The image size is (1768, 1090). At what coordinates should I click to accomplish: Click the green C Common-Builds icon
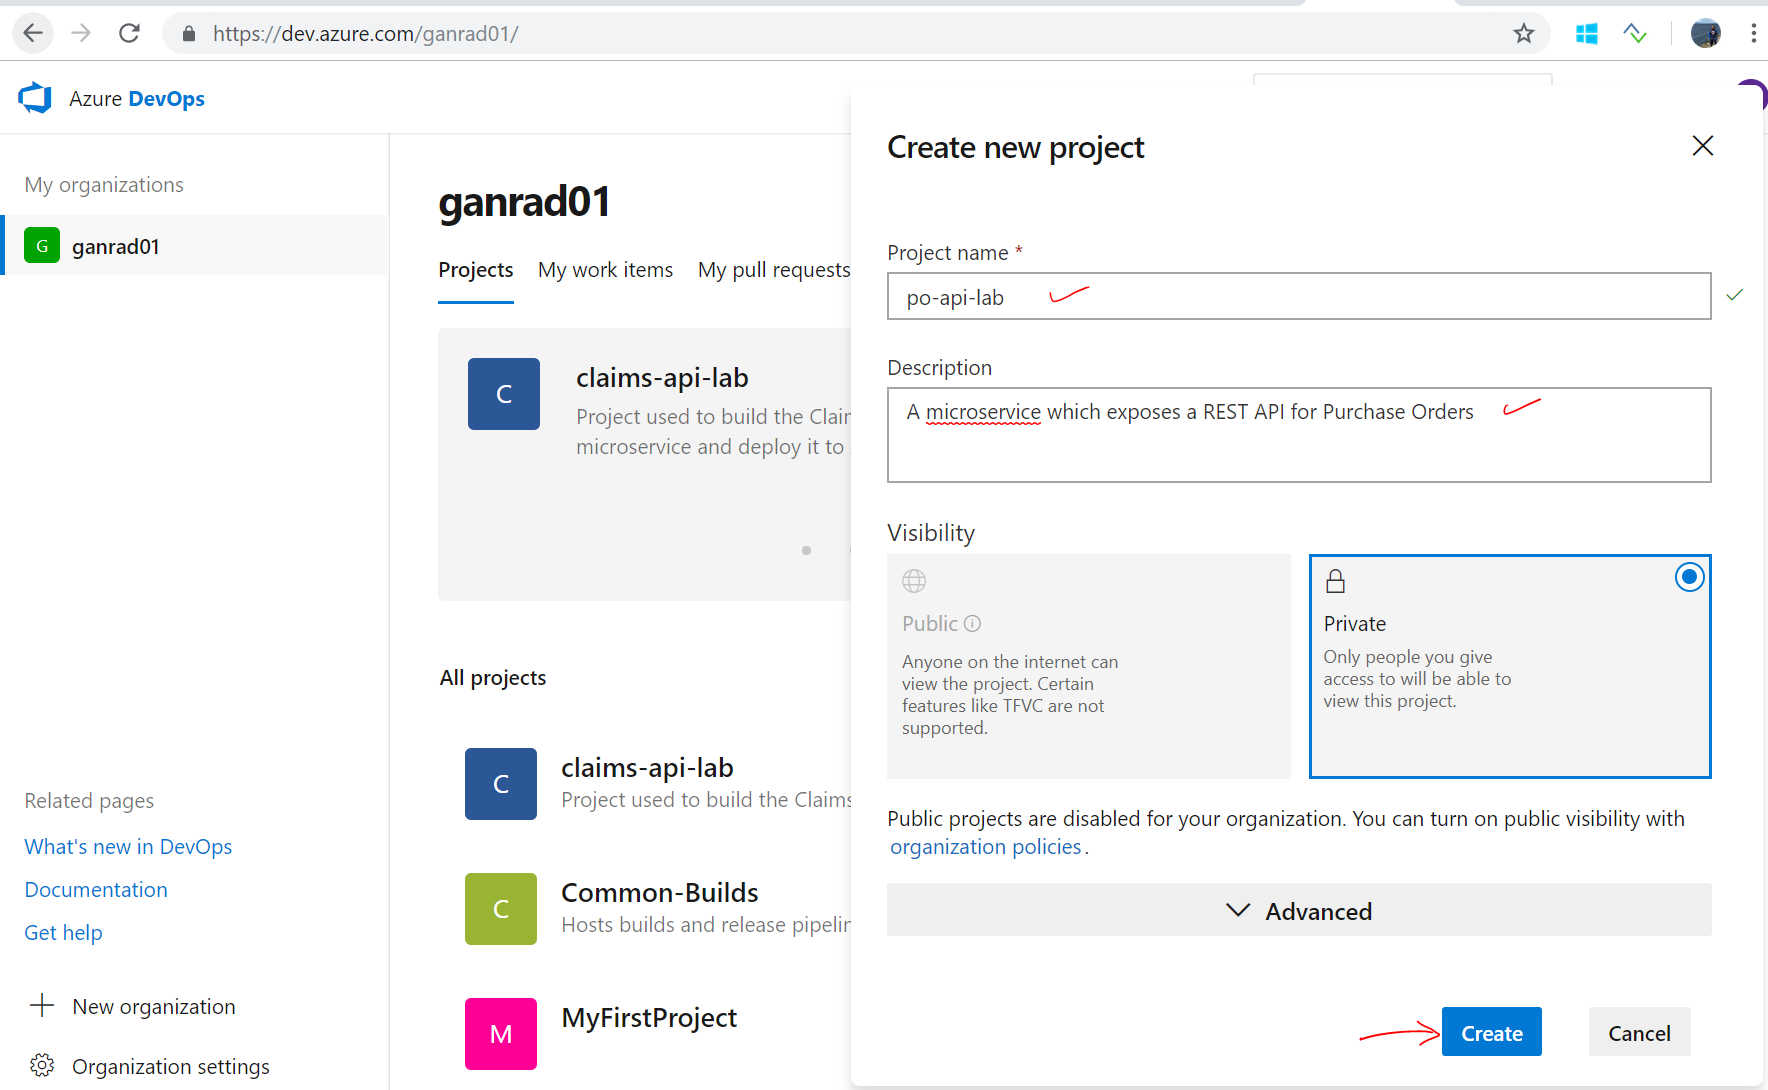point(501,909)
